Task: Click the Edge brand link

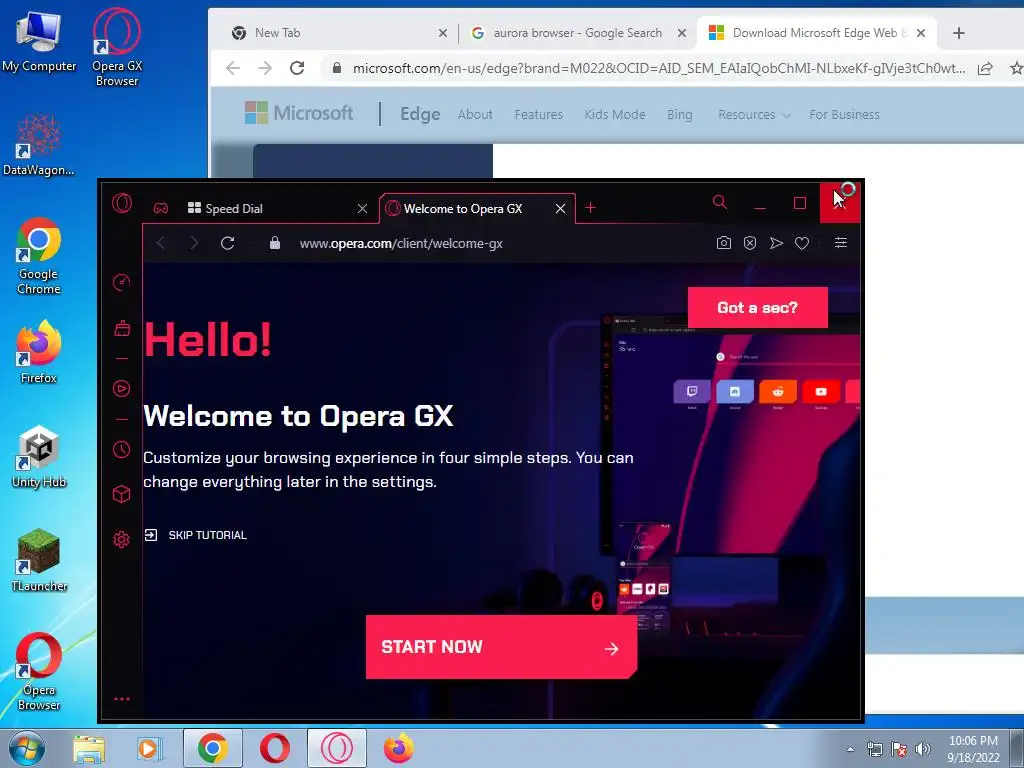Action: (x=420, y=114)
